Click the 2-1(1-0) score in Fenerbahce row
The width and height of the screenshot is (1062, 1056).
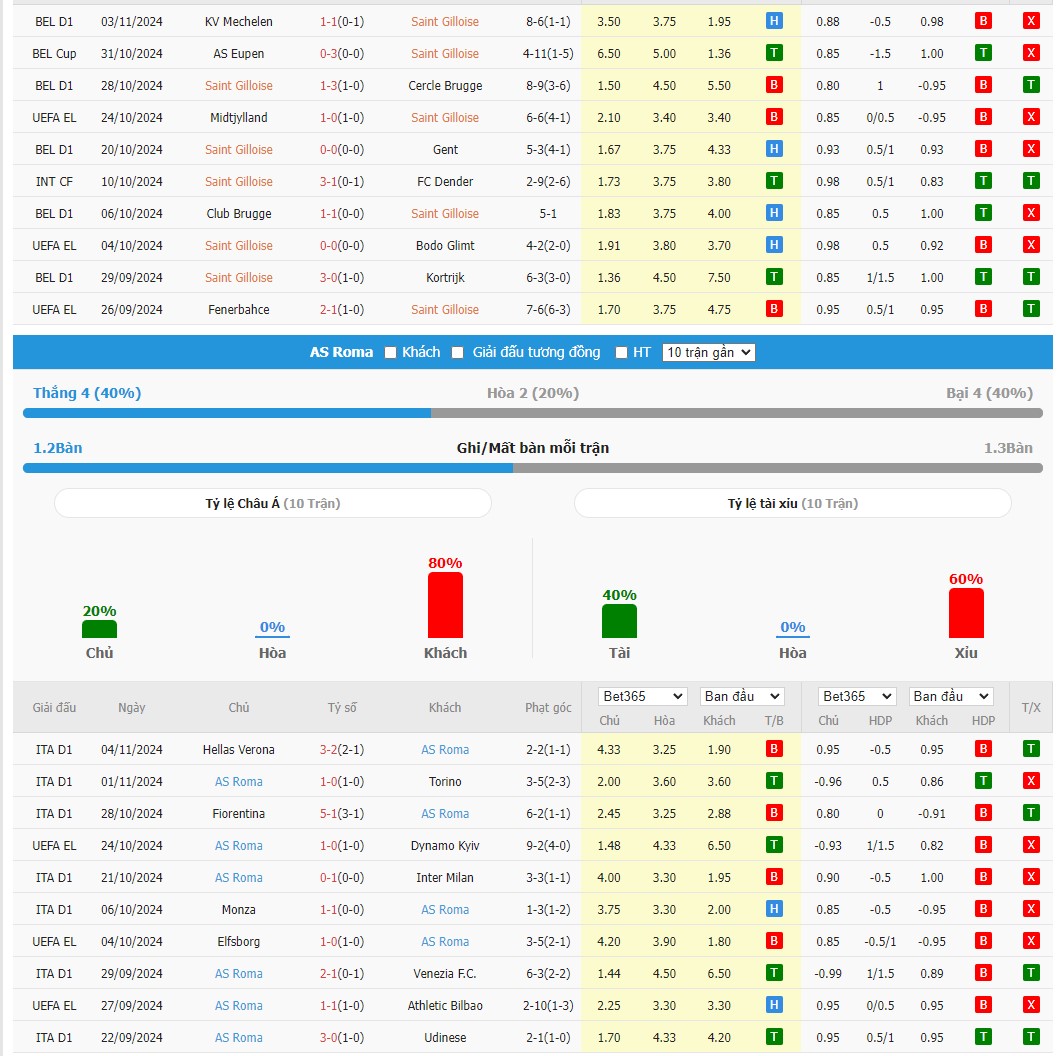coord(342,310)
